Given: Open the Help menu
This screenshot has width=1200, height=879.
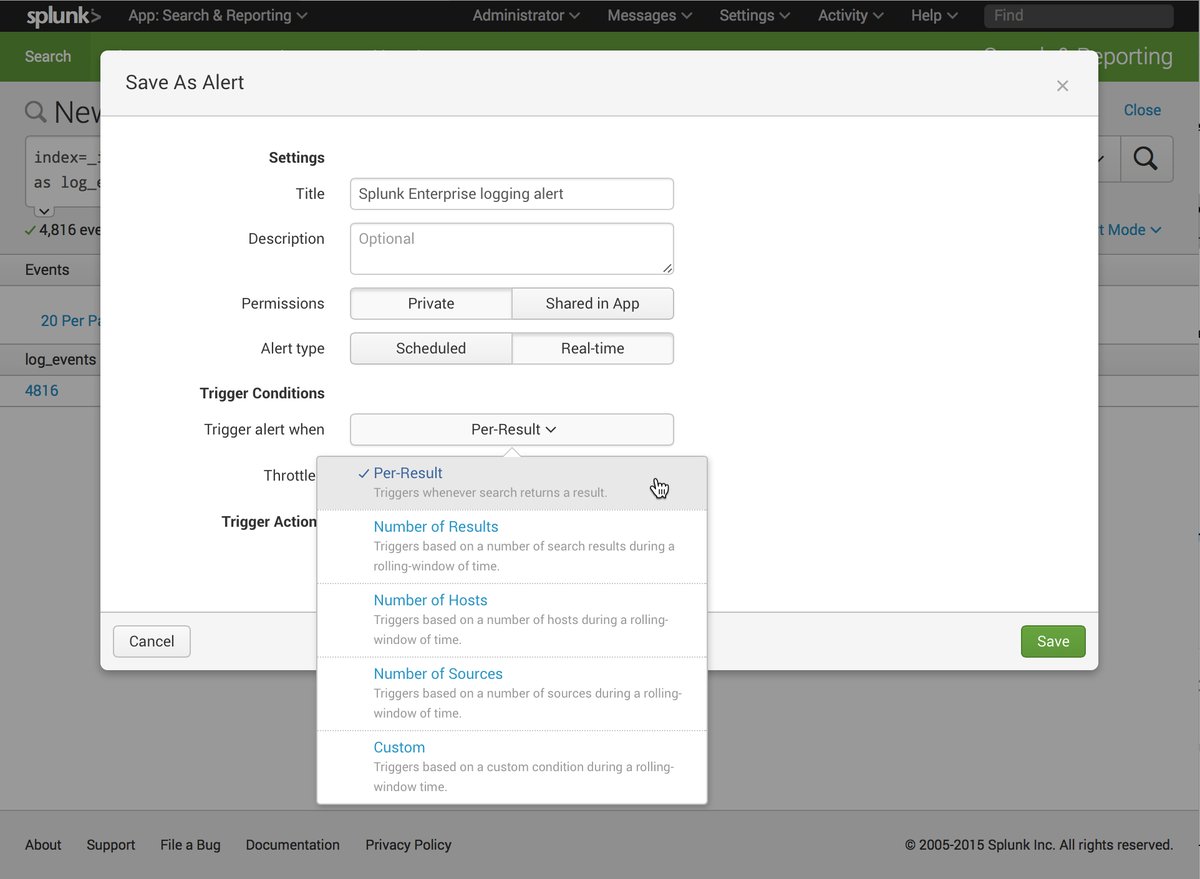Looking at the screenshot, I should point(932,15).
